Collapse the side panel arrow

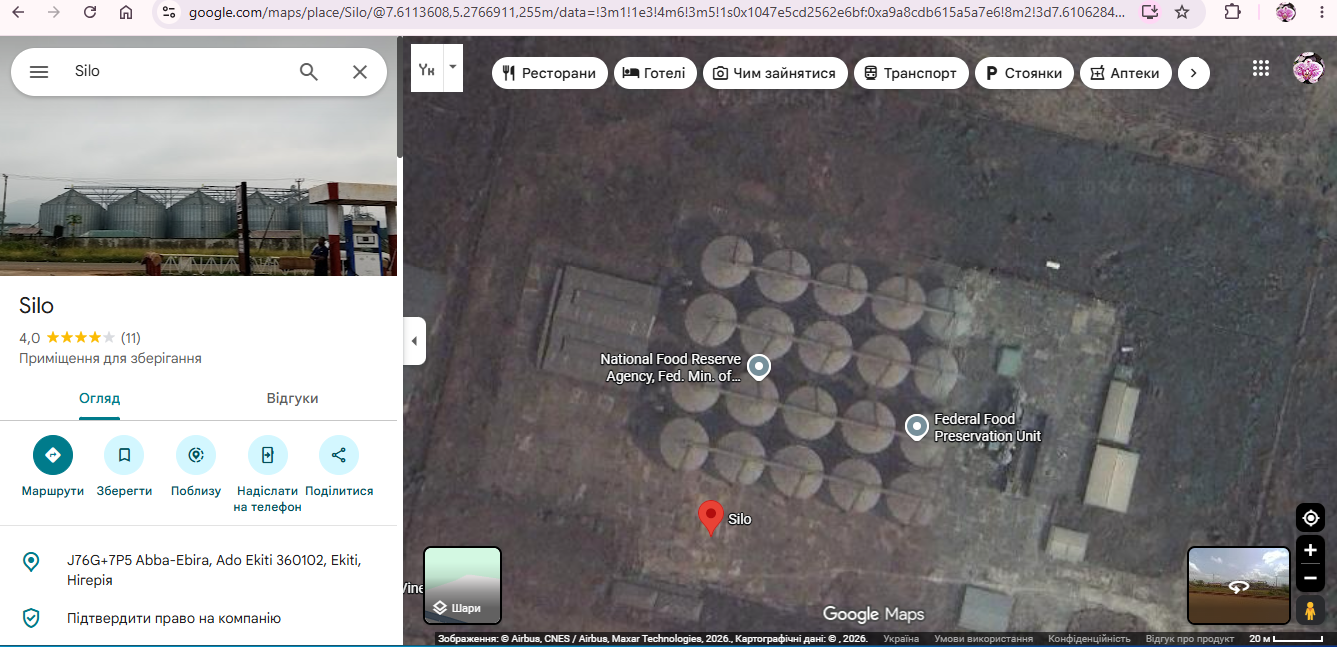coord(414,341)
